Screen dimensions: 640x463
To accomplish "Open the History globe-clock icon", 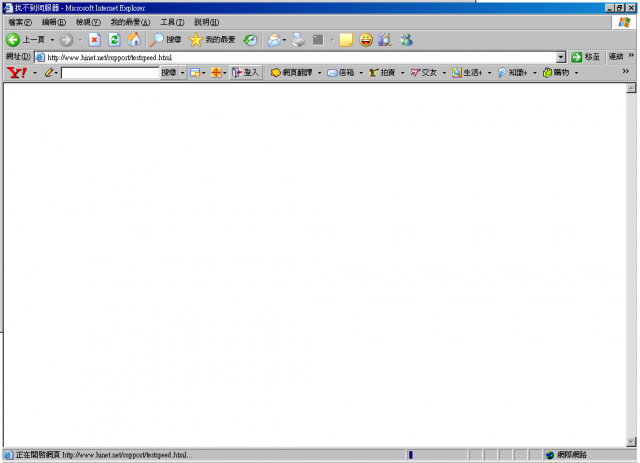I will pos(250,40).
